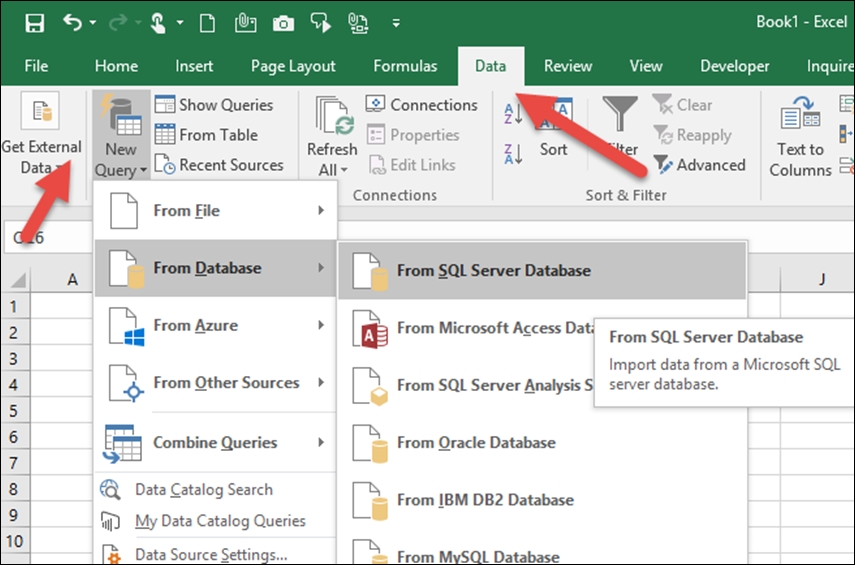The height and width of the screenshot is (565, 855).
Task: Click the Text to Columns icon
Action: (x=800, y=115)
